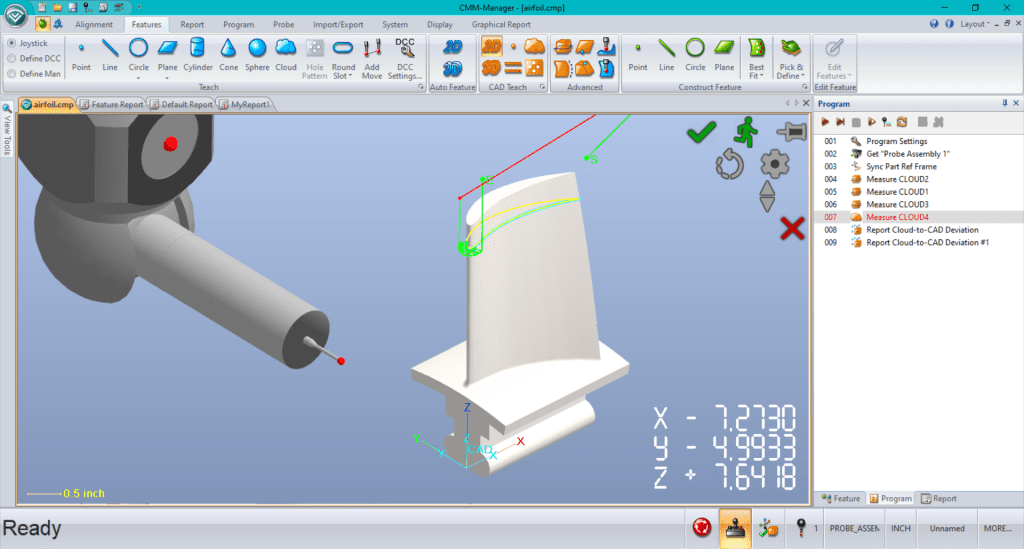The width and height of the screenshot is (1024, 549).
Task: Open the Plane tool dropdown arrow
Action: tap(167, 78)
